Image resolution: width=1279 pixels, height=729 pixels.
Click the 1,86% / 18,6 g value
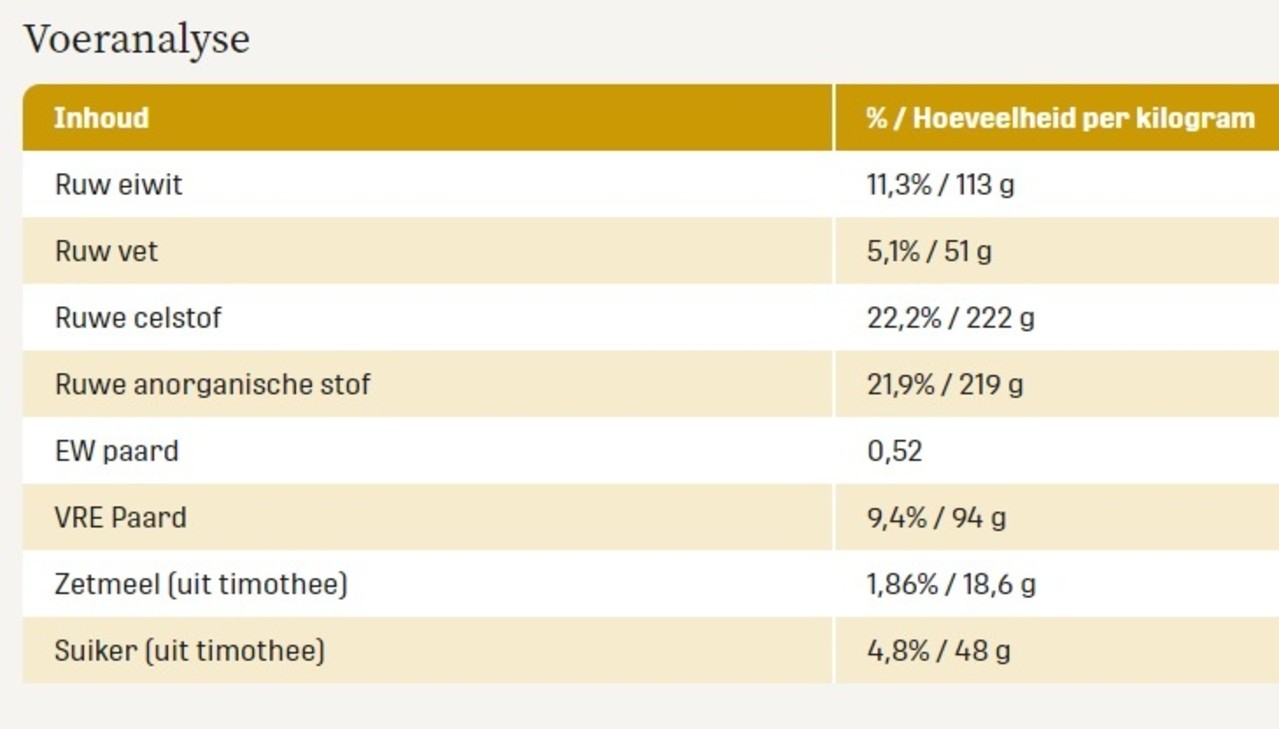951,584
